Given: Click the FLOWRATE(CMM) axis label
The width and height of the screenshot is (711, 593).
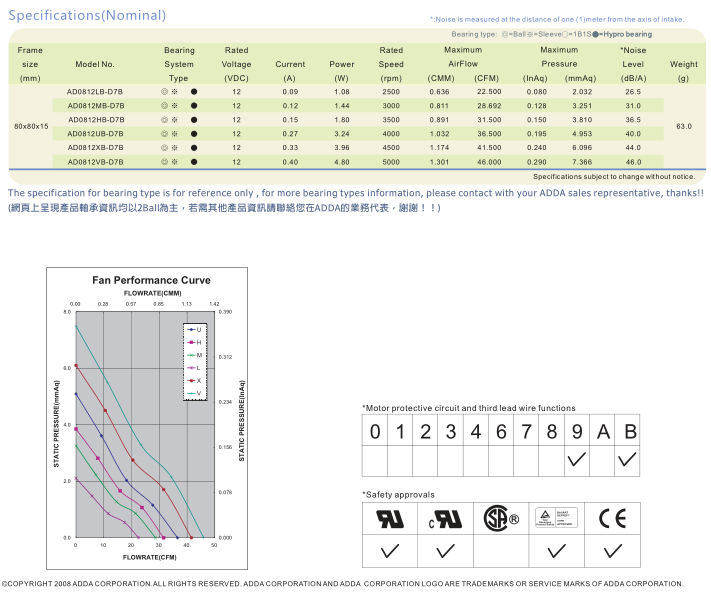Looking at the screenshot, I should tap(153, 293).
